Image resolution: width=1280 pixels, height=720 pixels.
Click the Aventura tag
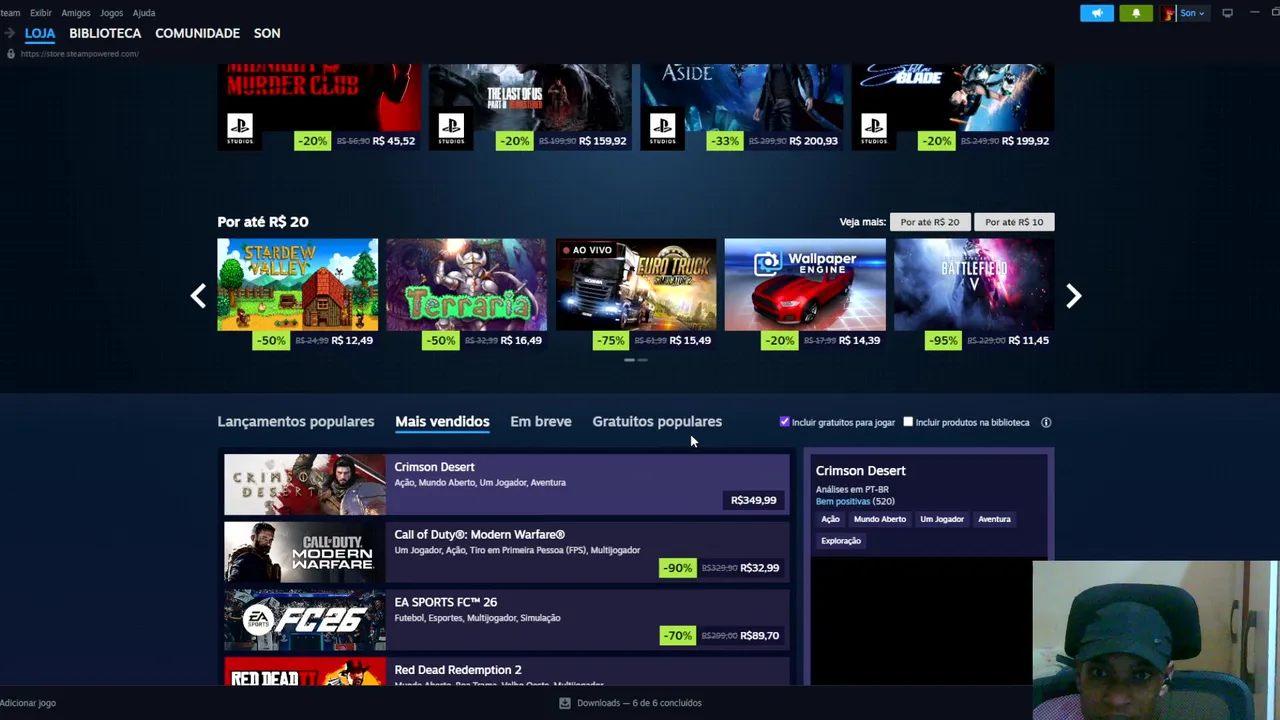(x=994, y=519)
